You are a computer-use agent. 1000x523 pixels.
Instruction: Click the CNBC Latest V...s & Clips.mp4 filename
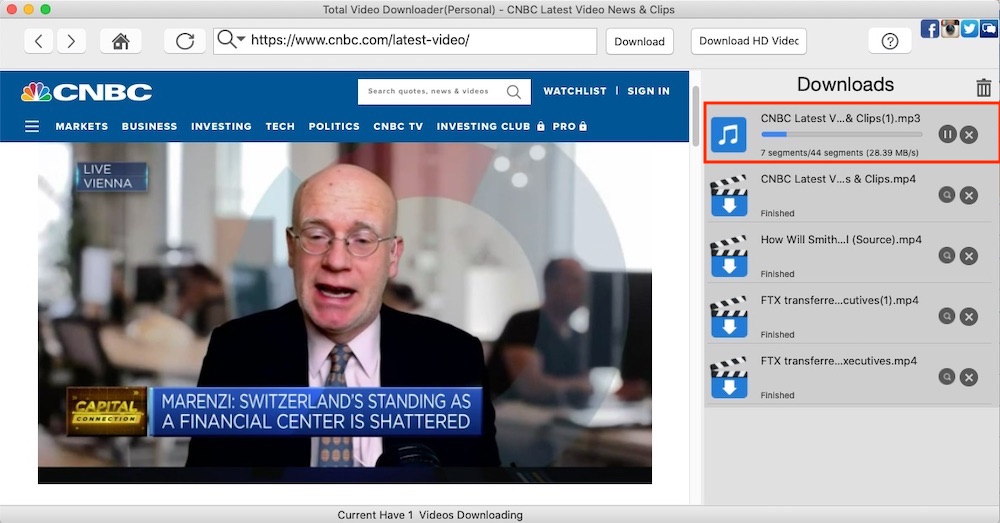(838, 179)
